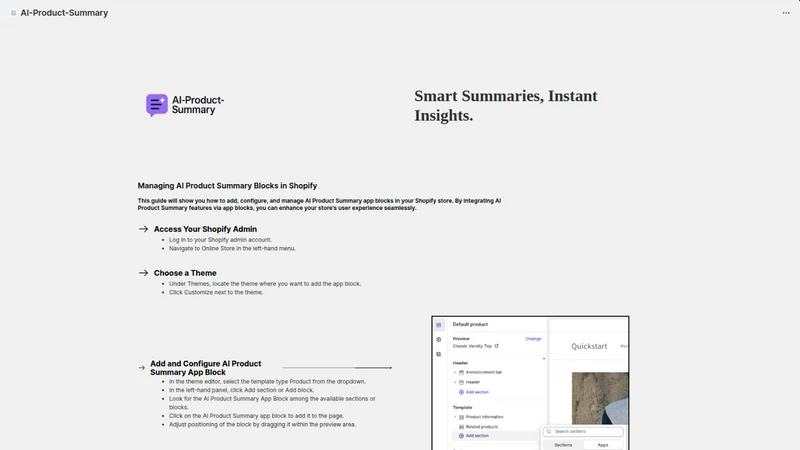The height and width of the screenshot is (450, 800).
Task: Click the Product information section icon
Action: point(461,417)
